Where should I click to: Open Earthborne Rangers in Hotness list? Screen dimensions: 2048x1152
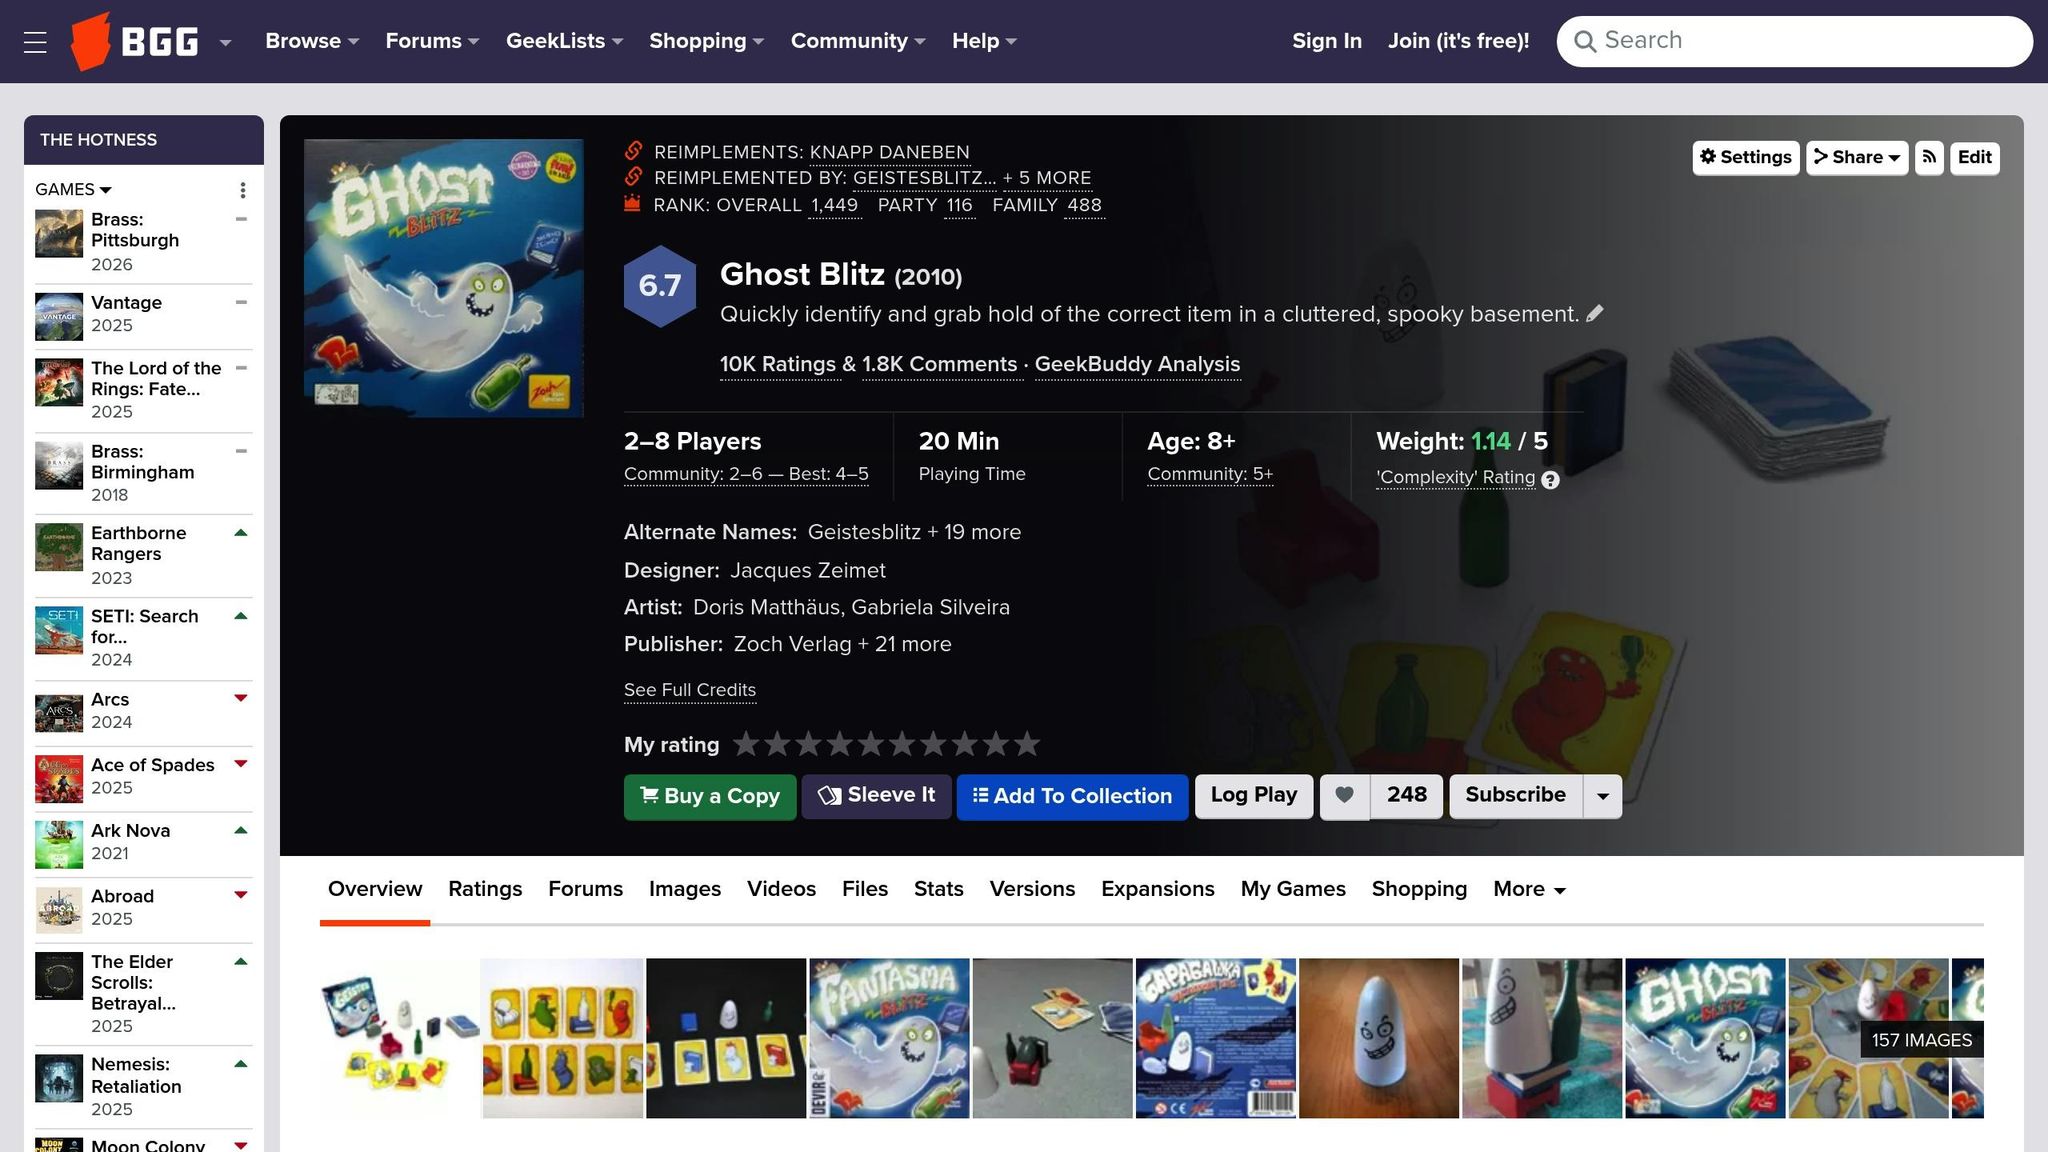[138, 543]
